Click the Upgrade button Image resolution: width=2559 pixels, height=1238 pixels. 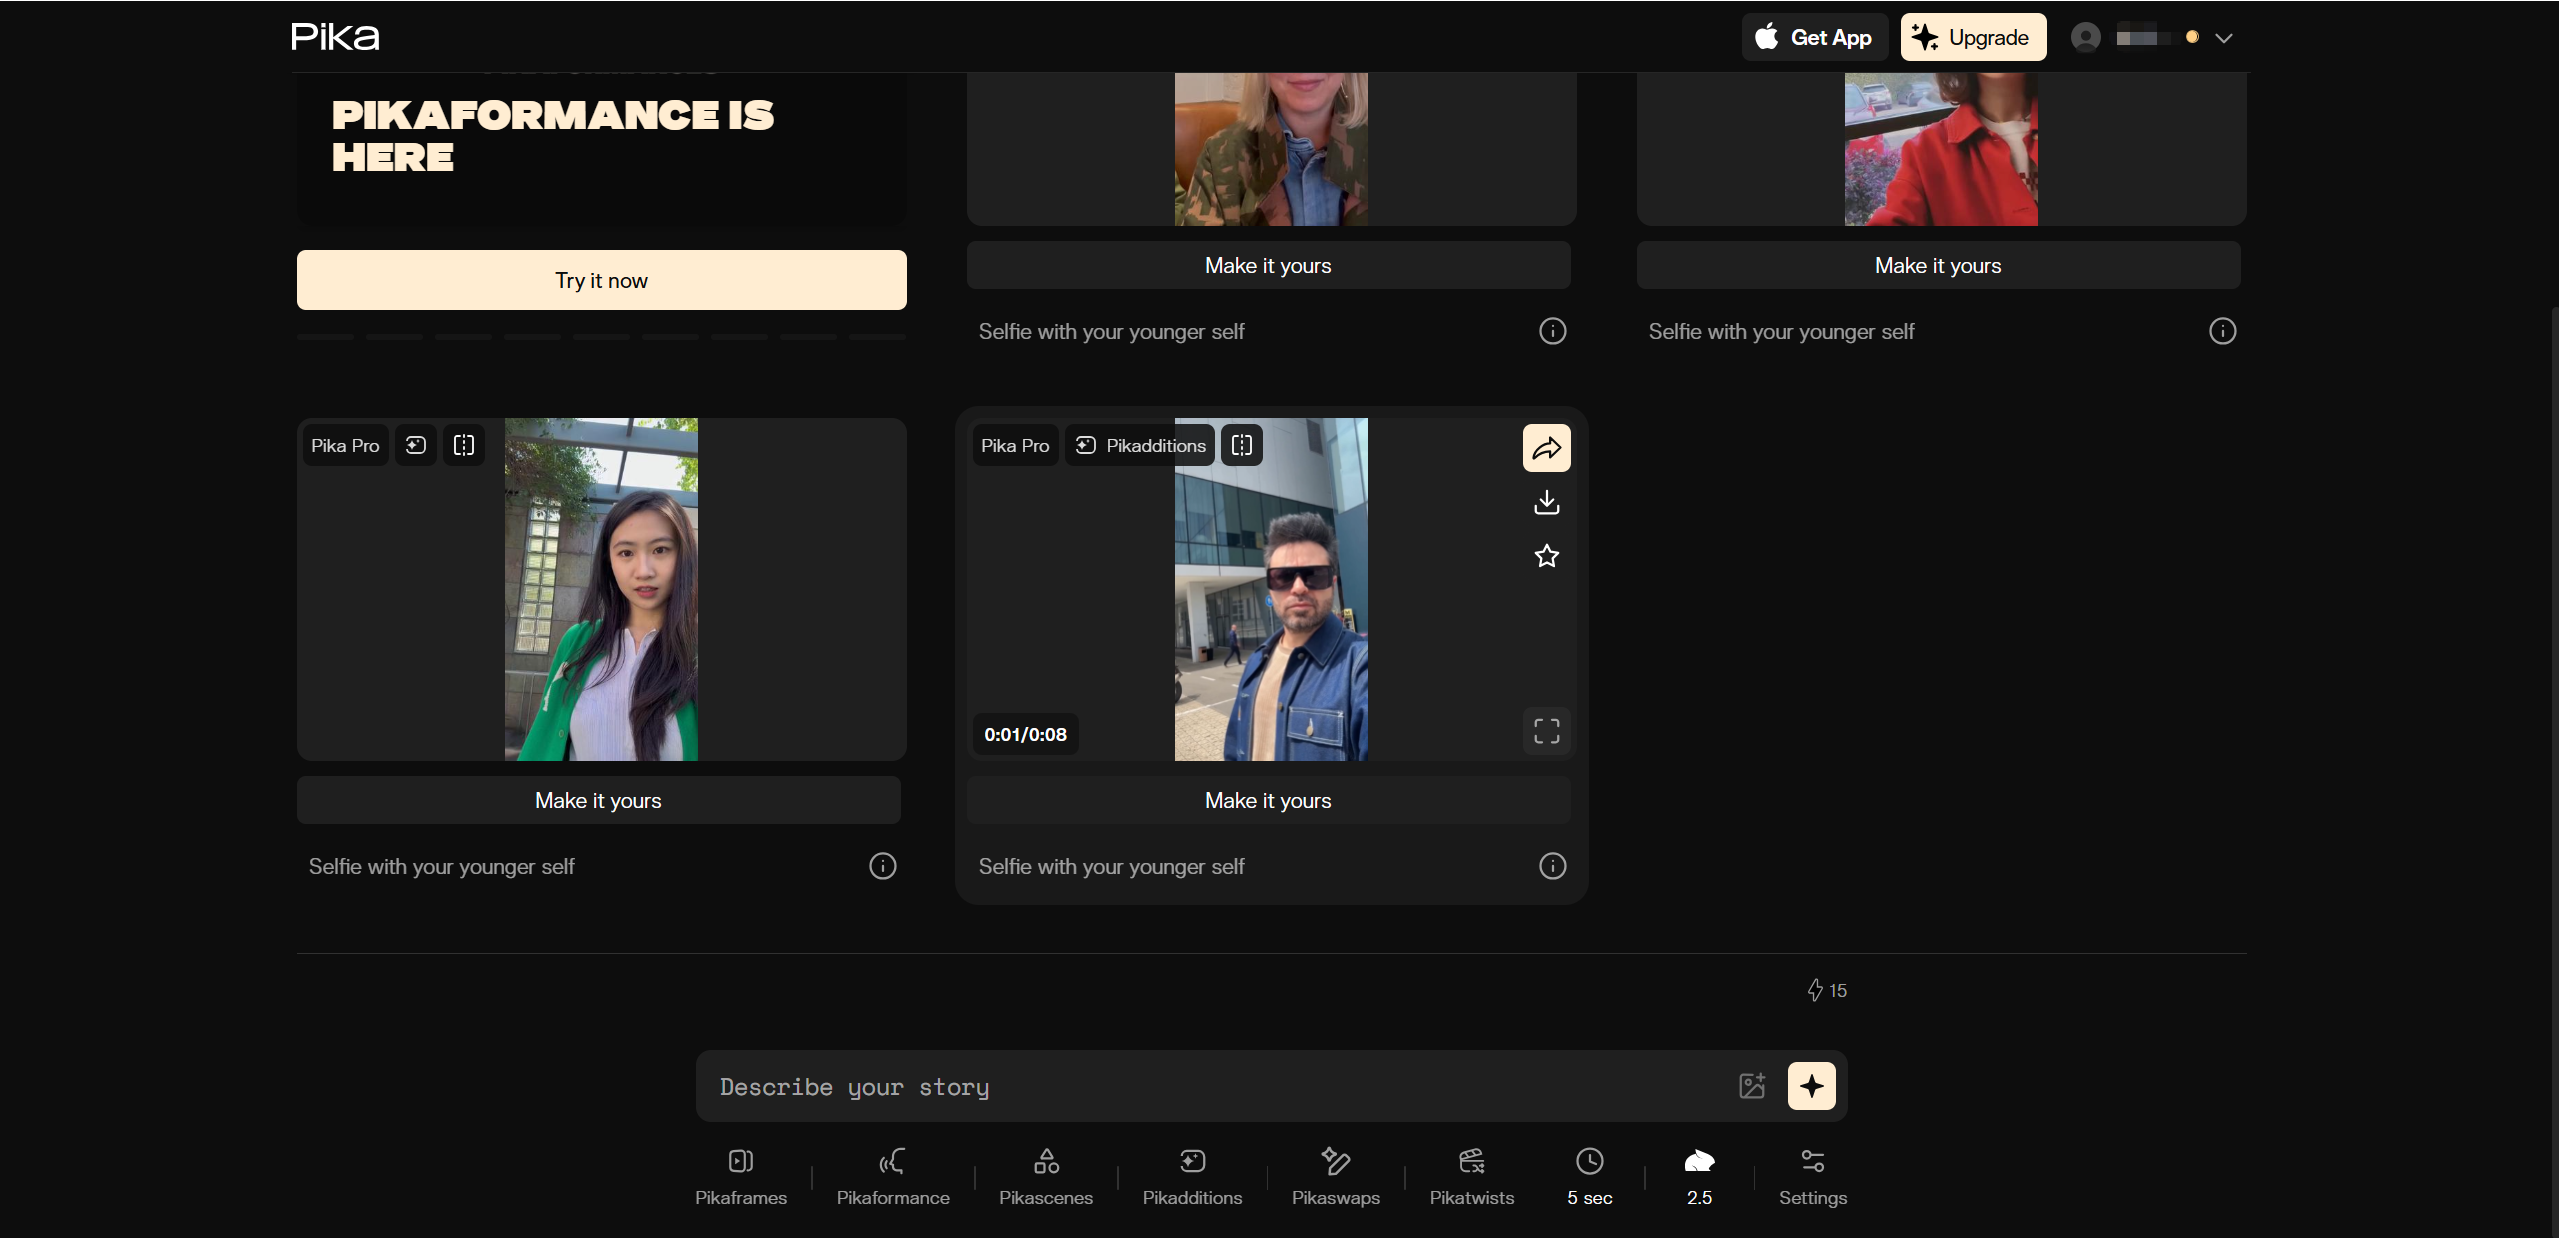point(1972,37)
